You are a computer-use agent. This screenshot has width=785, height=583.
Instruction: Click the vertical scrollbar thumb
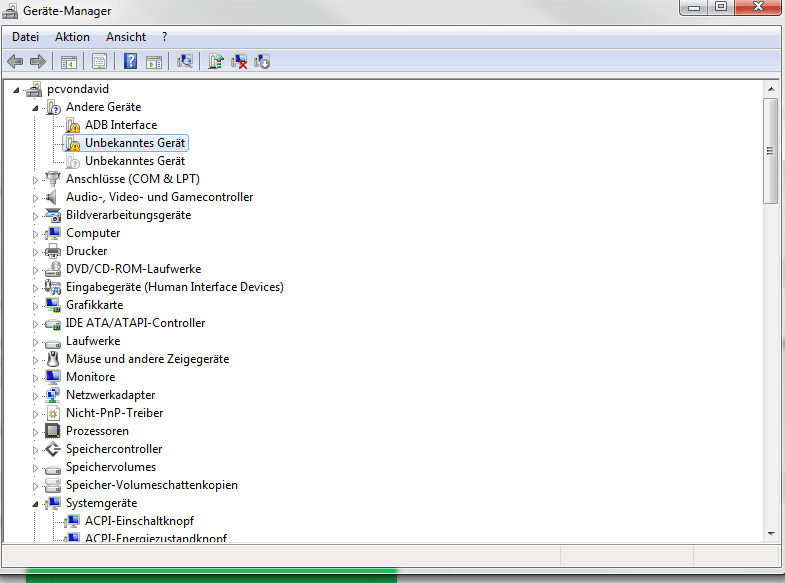(x=770, y=151)
